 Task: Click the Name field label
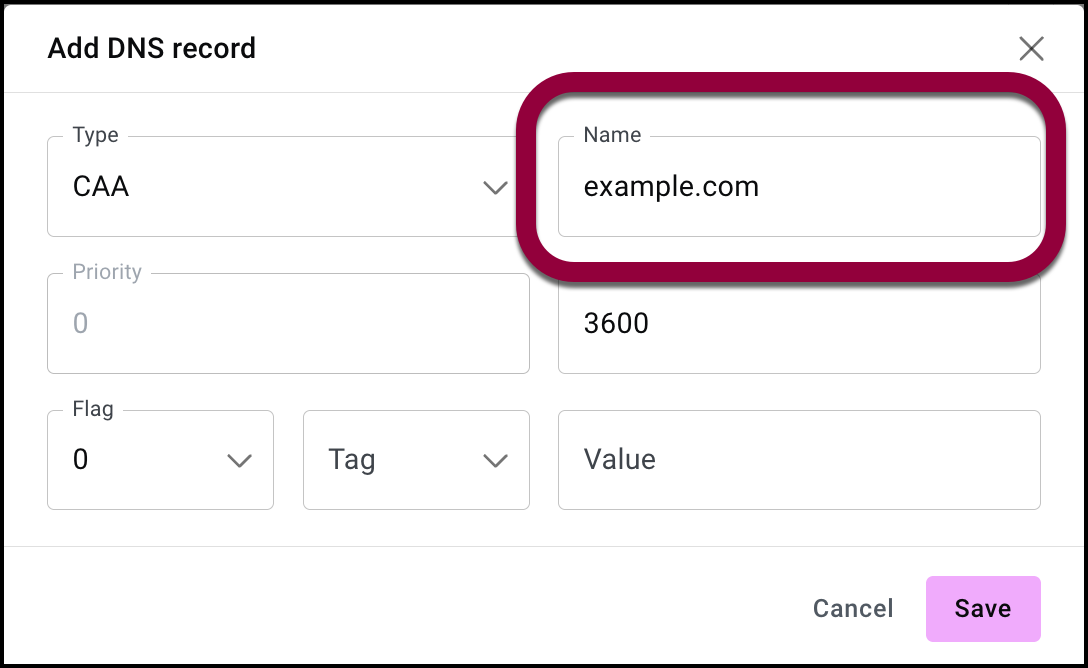(x=612, y=135)
